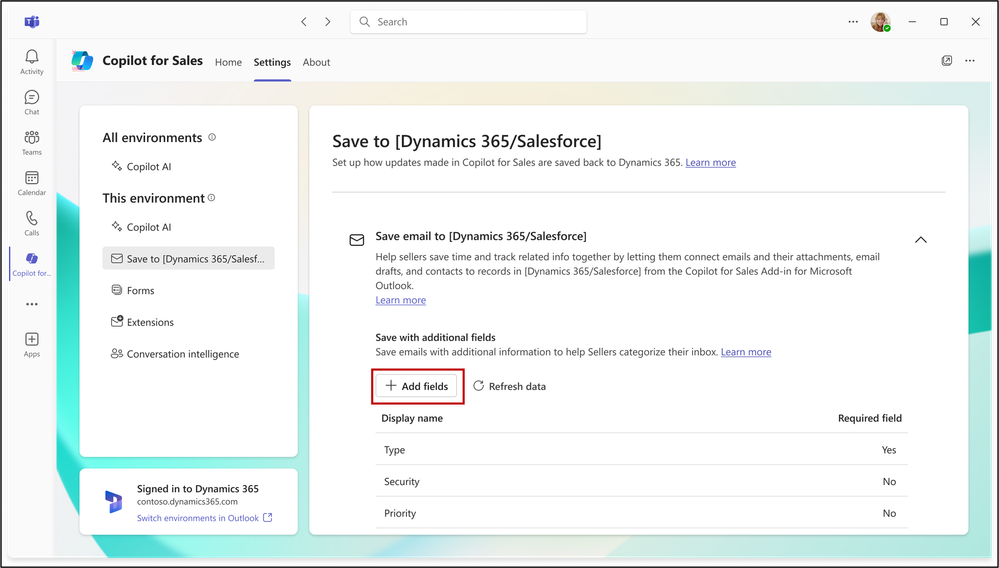Image resolution: width=999 pixels, height=568 pixels.
Task: Click the No value in Security row
Action: (889, 481)
